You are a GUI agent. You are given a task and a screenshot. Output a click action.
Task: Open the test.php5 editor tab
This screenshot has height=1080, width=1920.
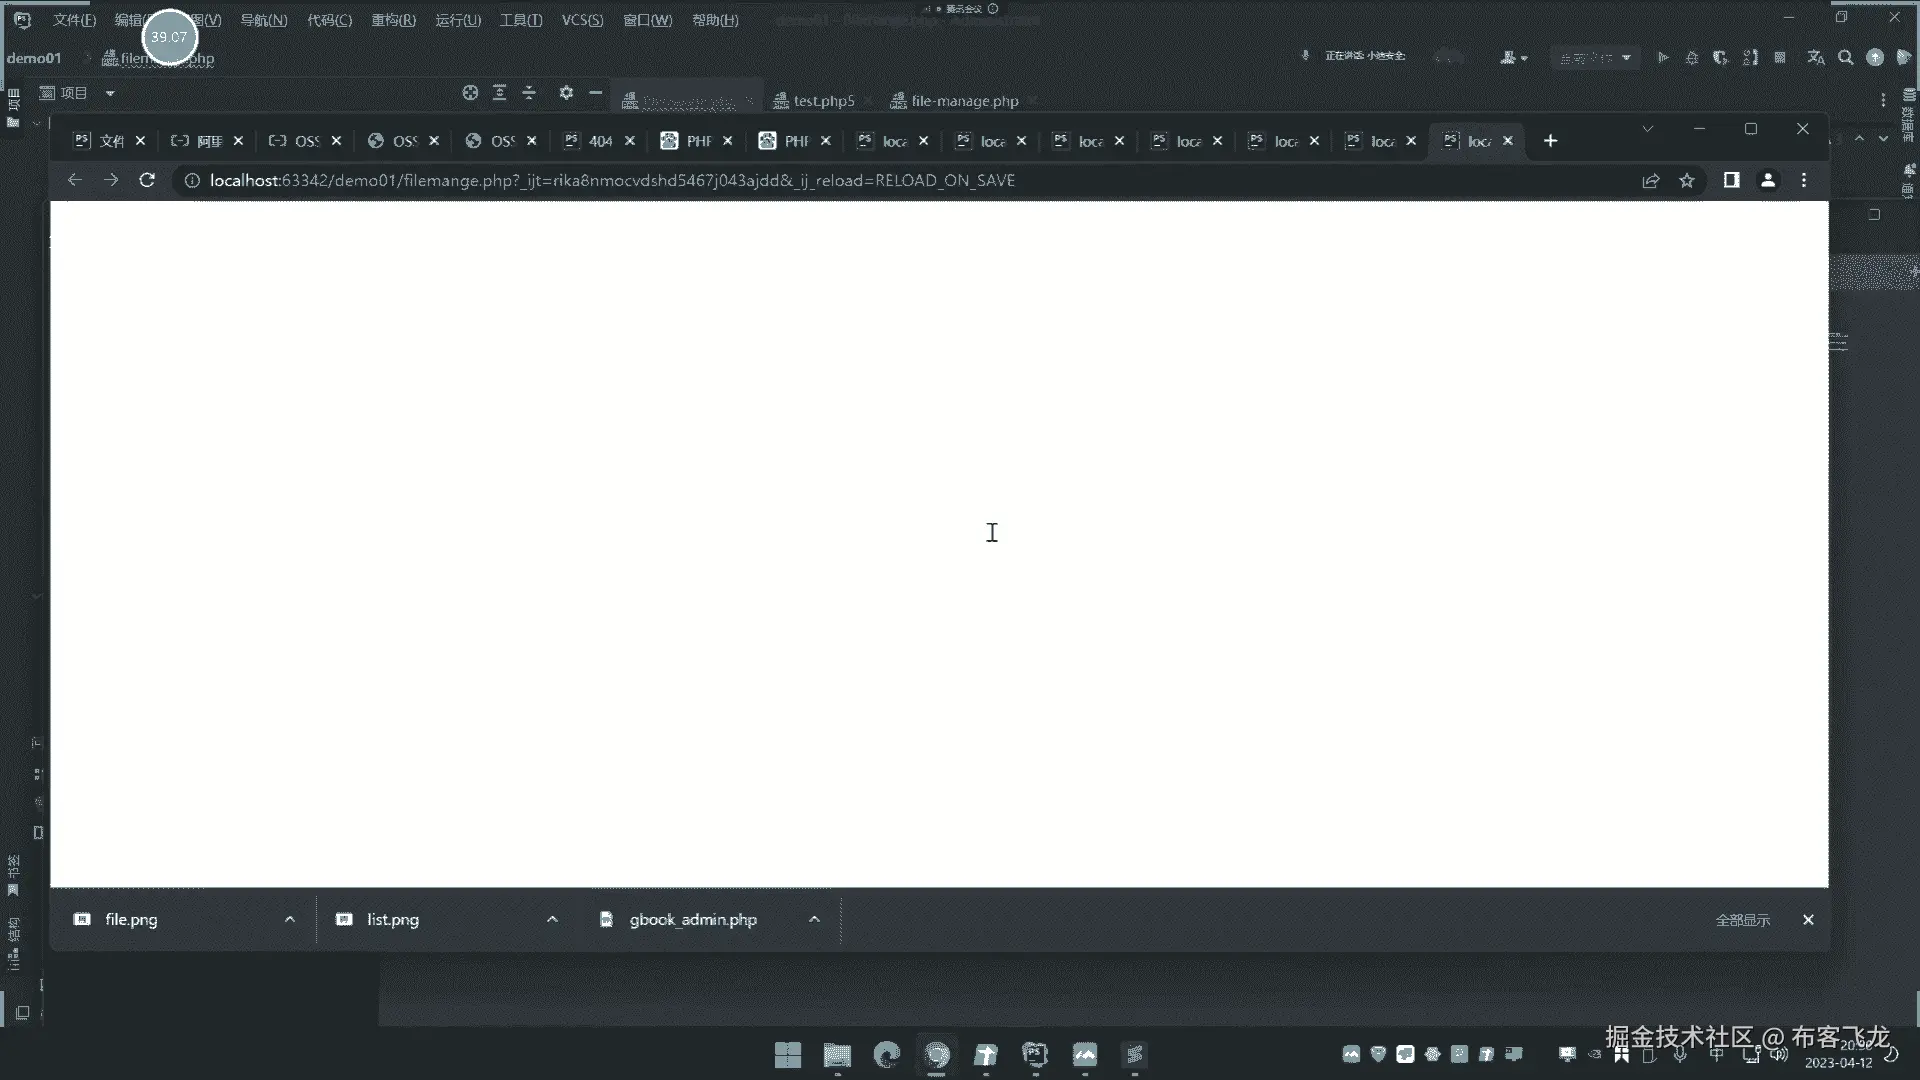822,101
